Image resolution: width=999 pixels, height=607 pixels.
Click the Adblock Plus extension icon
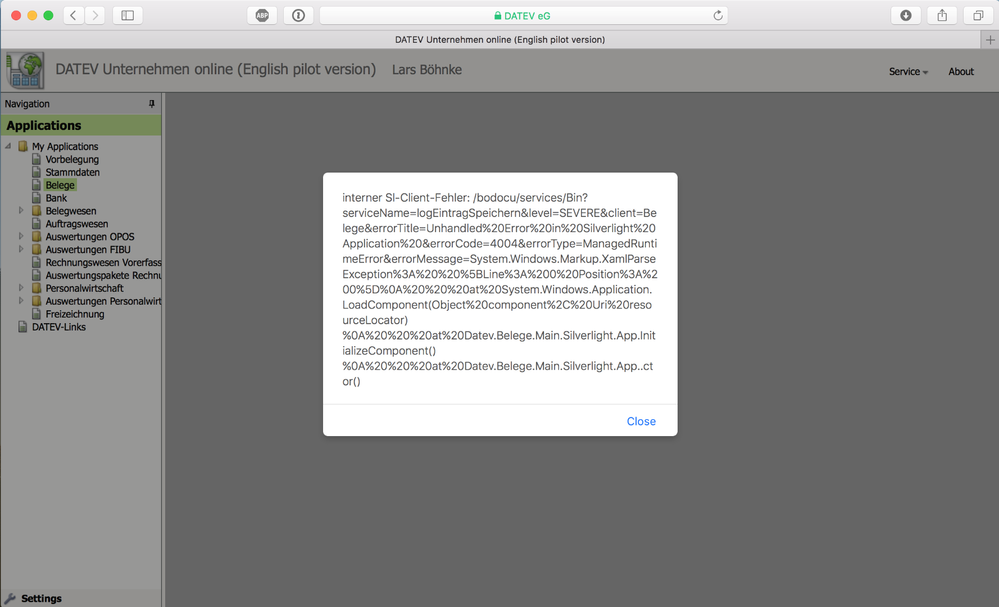coord(262,15)
